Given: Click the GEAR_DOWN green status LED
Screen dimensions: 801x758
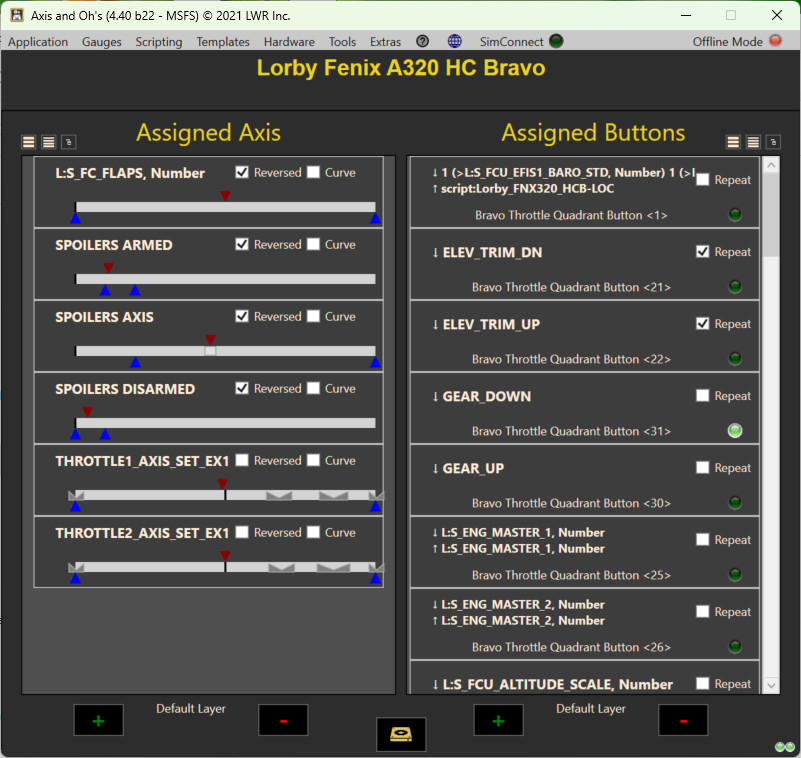Looking at the screenshot, I should click(x=735, y=430).
